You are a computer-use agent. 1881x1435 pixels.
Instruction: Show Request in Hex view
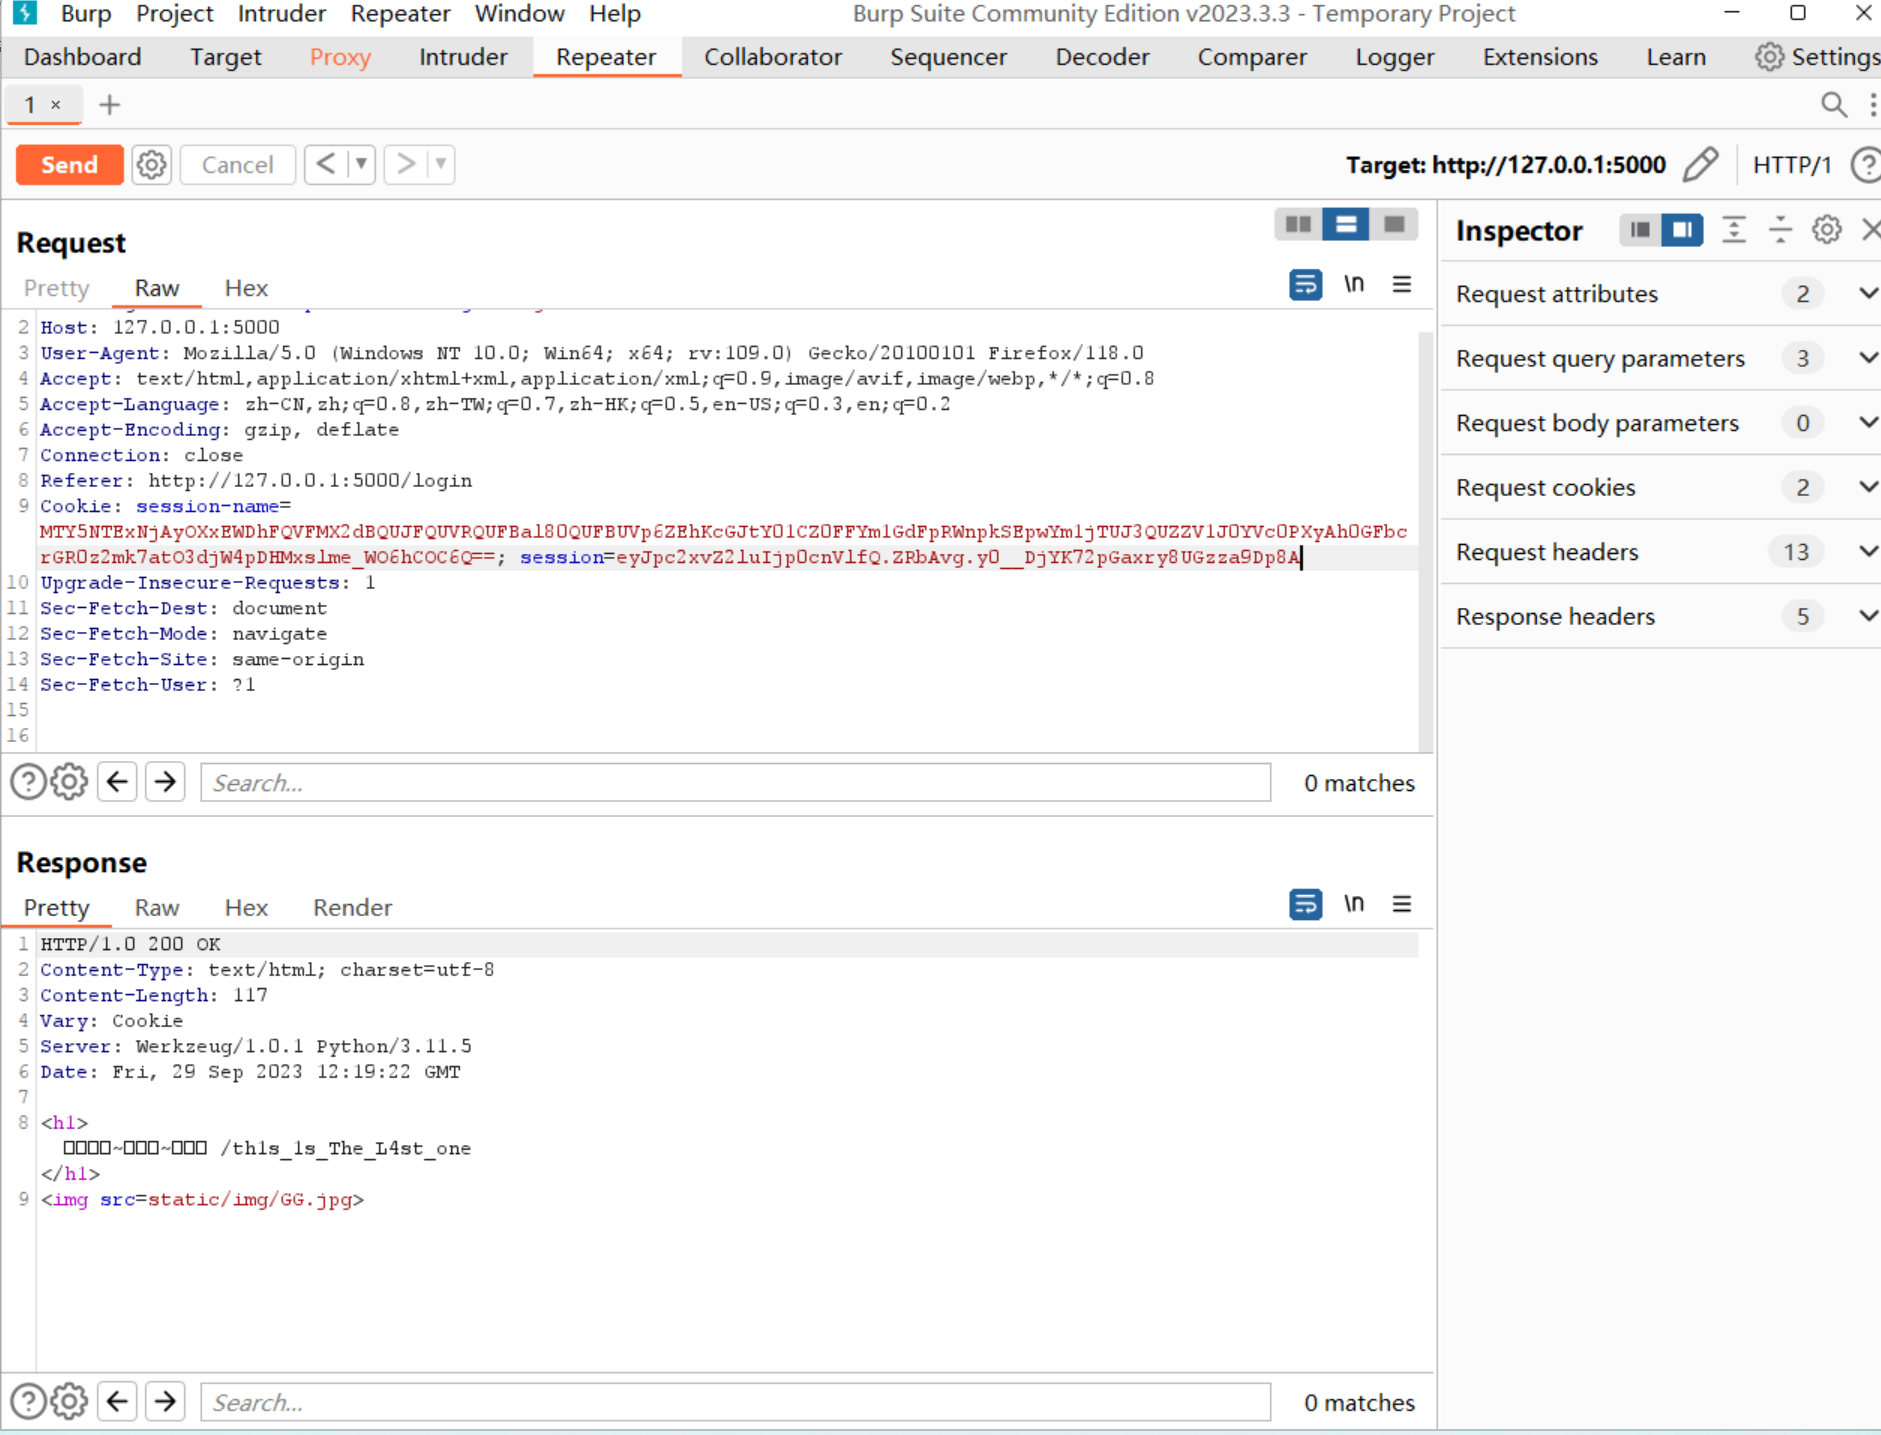pos(246,288)
